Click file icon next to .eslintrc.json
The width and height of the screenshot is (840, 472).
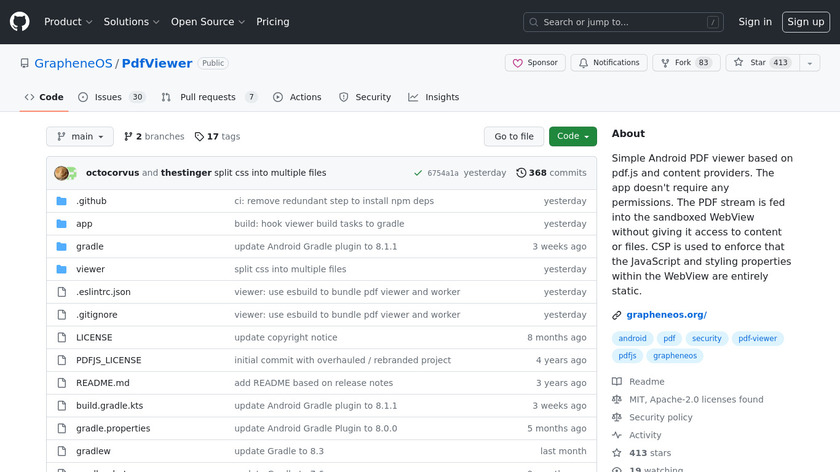(62, 292)
